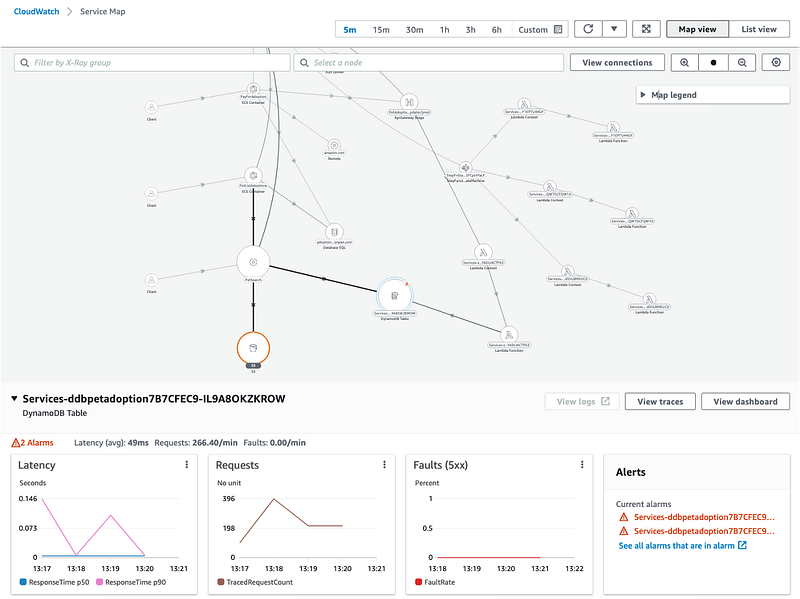This screenshot has width=800, height=599.
Task: Toggle TracedRequestCount legend swatch
Action: [221, 582]
